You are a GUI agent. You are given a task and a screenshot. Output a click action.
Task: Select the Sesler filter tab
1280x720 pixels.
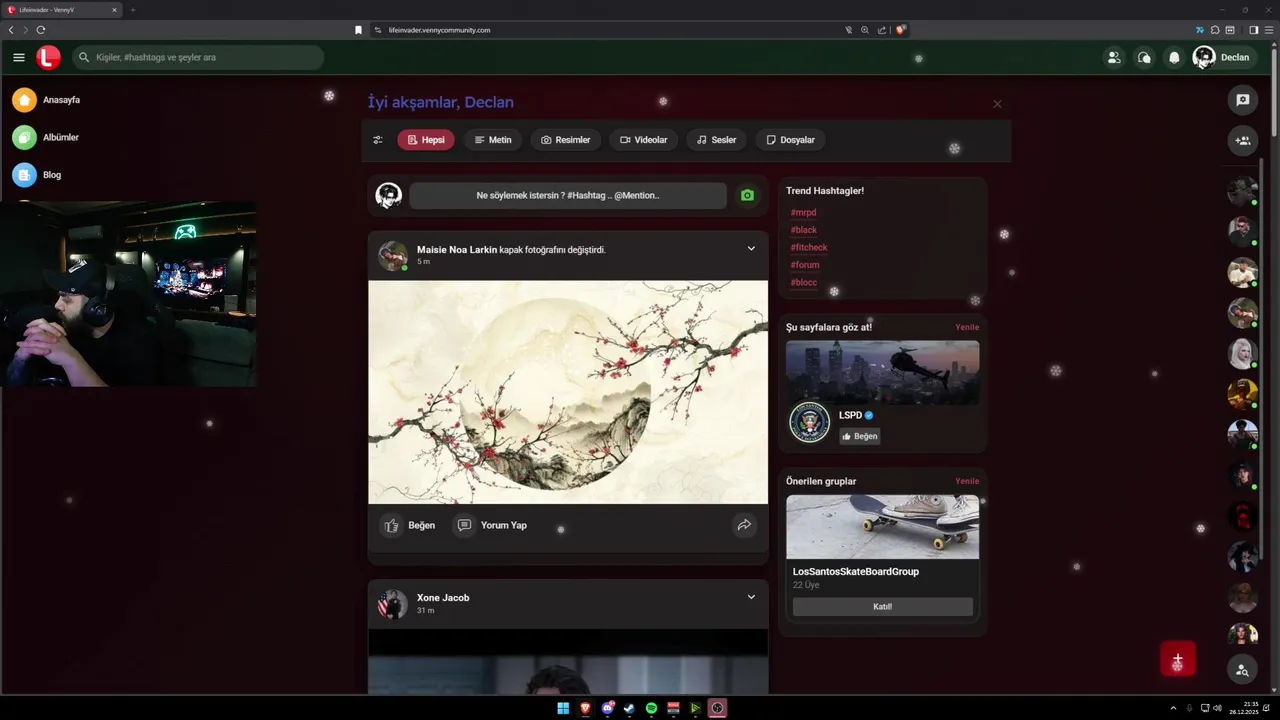tap(716, 140)
